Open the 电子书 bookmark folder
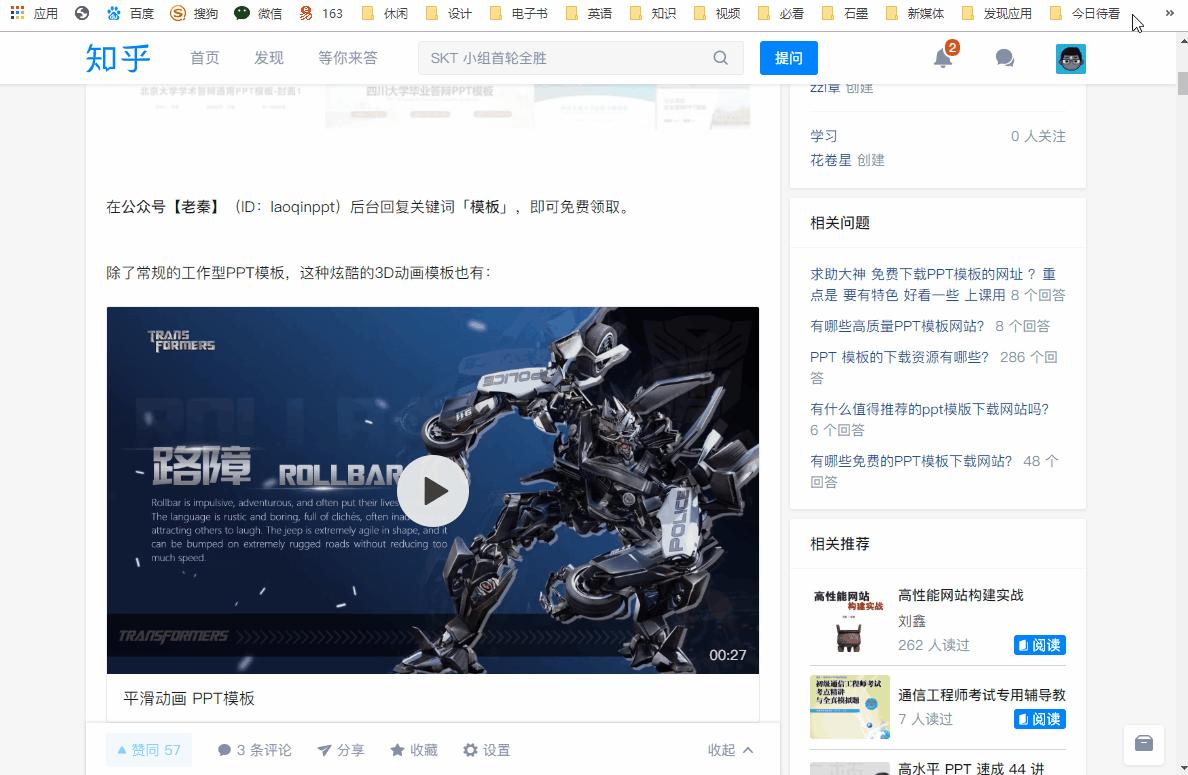Image resolution: width=1188 pixels, height=775 pixels. (518, 13)
